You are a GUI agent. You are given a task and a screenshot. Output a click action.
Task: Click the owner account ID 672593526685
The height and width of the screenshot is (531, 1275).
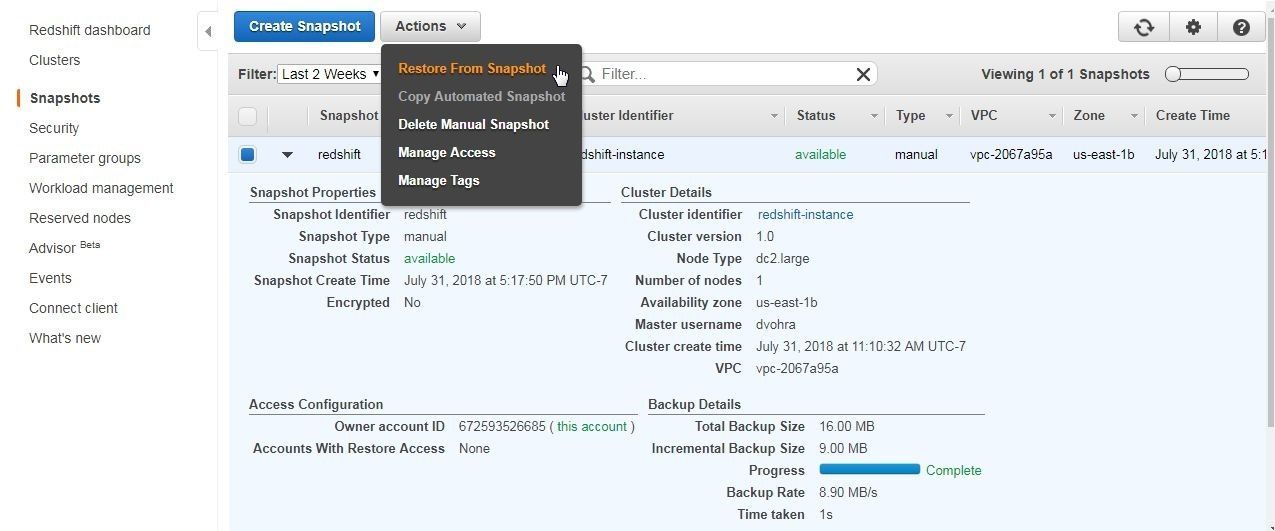tap(502, 426)
